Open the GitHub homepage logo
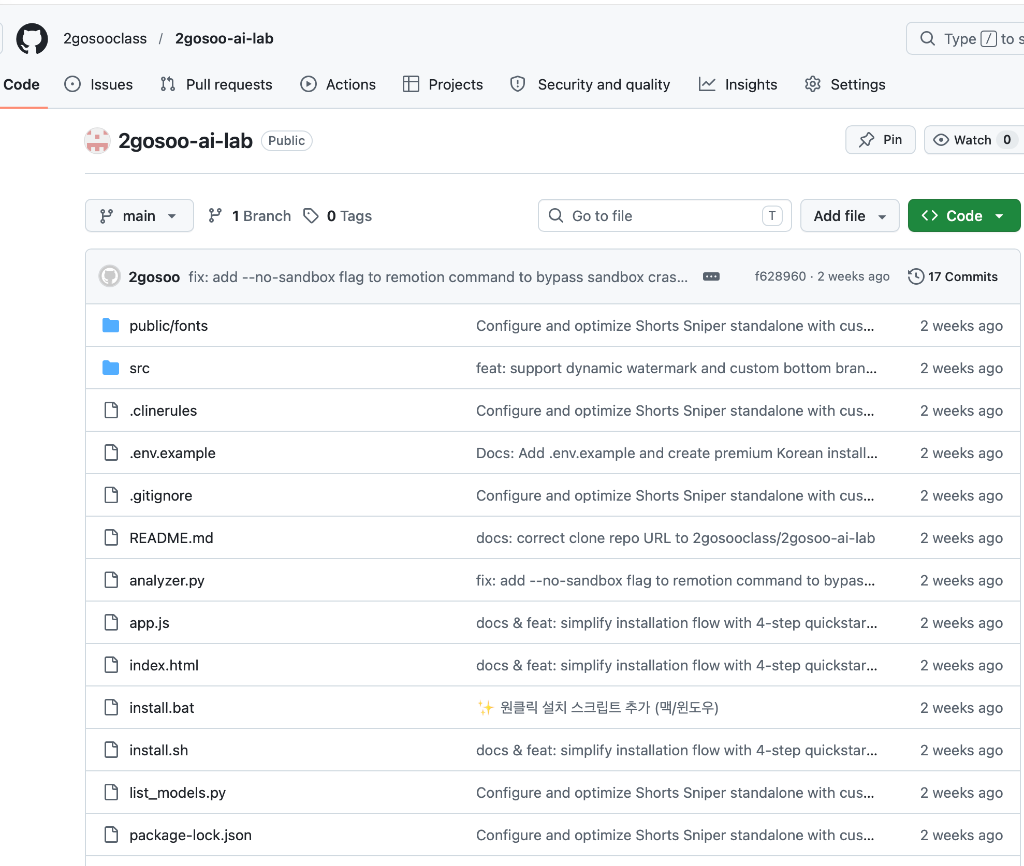Image resolution: width=1024 pixels, height=866 pixels. point(32,39)
